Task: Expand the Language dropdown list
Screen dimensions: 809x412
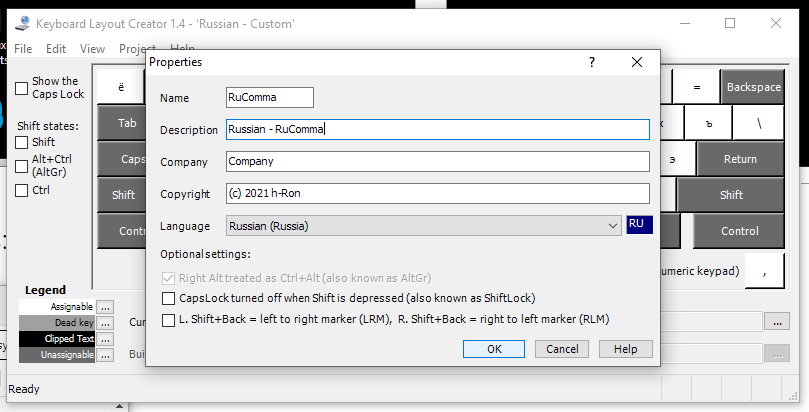Action: point(613,226)
